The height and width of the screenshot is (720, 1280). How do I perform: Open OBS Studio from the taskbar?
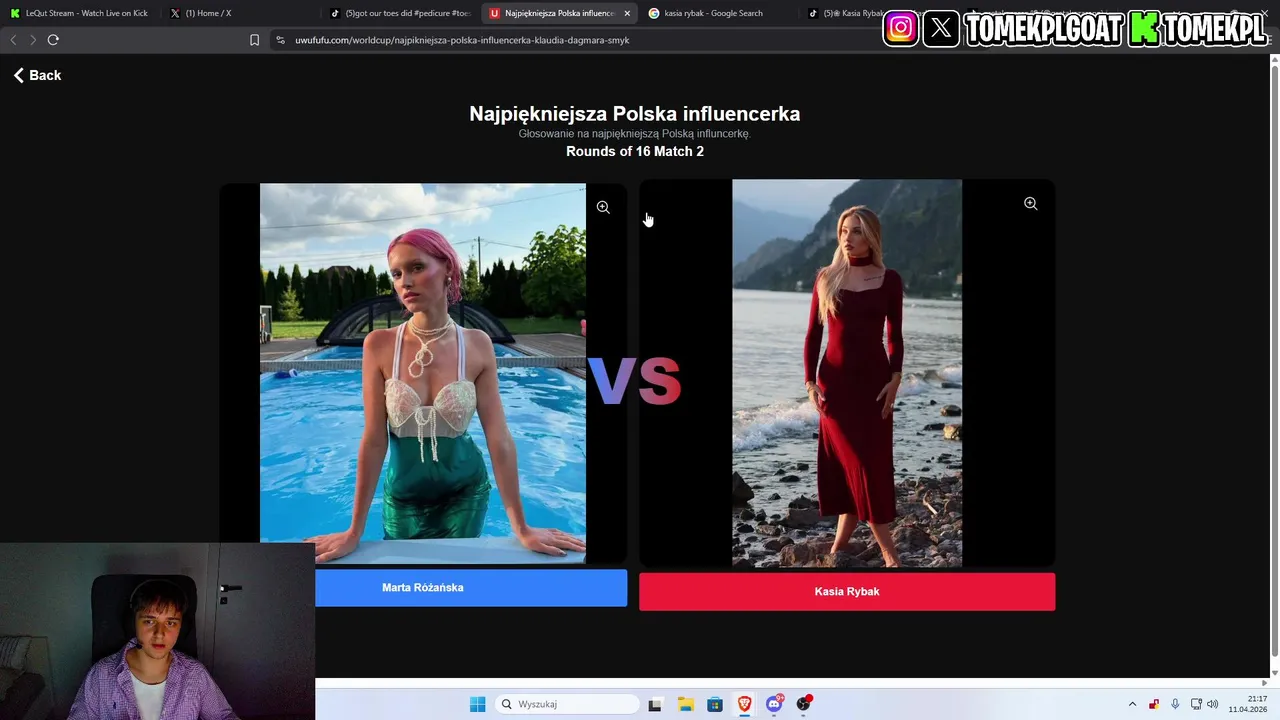tap(803, 704)
